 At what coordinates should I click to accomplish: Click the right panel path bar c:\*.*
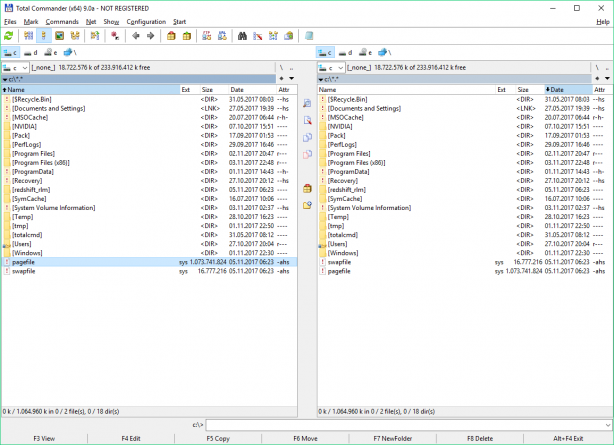coord(454,79)
